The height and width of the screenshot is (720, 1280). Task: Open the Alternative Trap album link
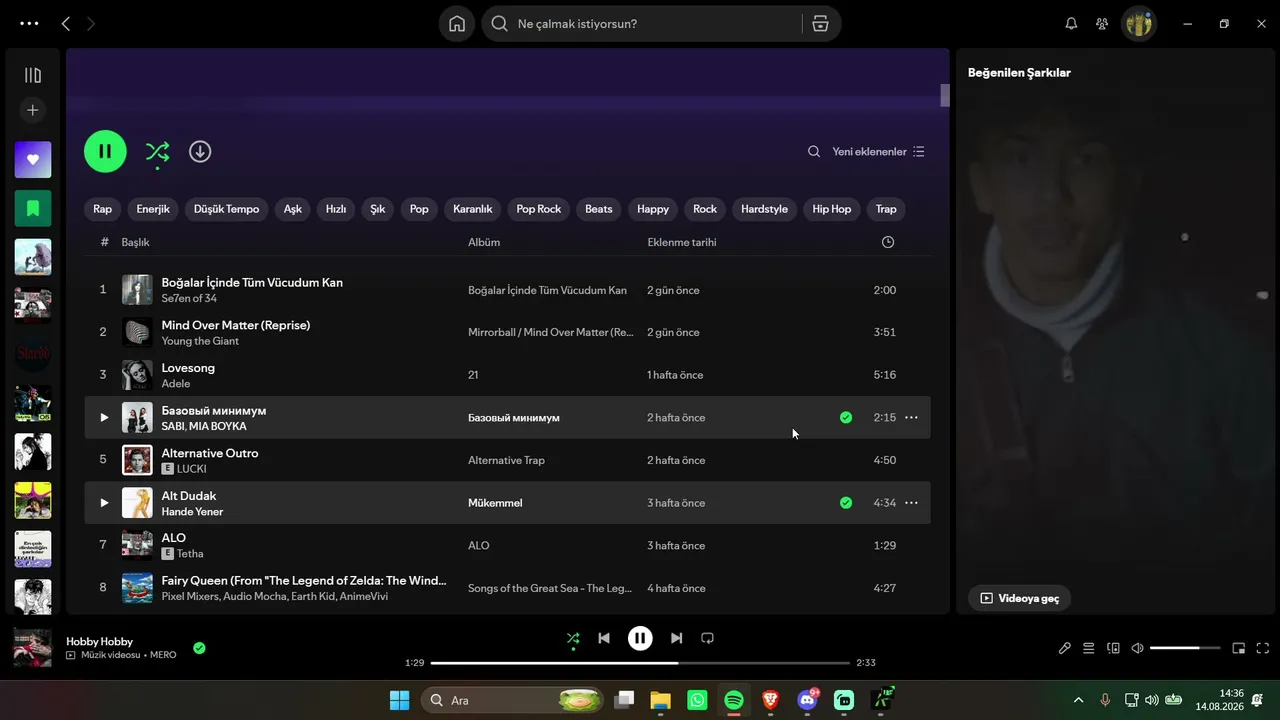tap(508, 460)
